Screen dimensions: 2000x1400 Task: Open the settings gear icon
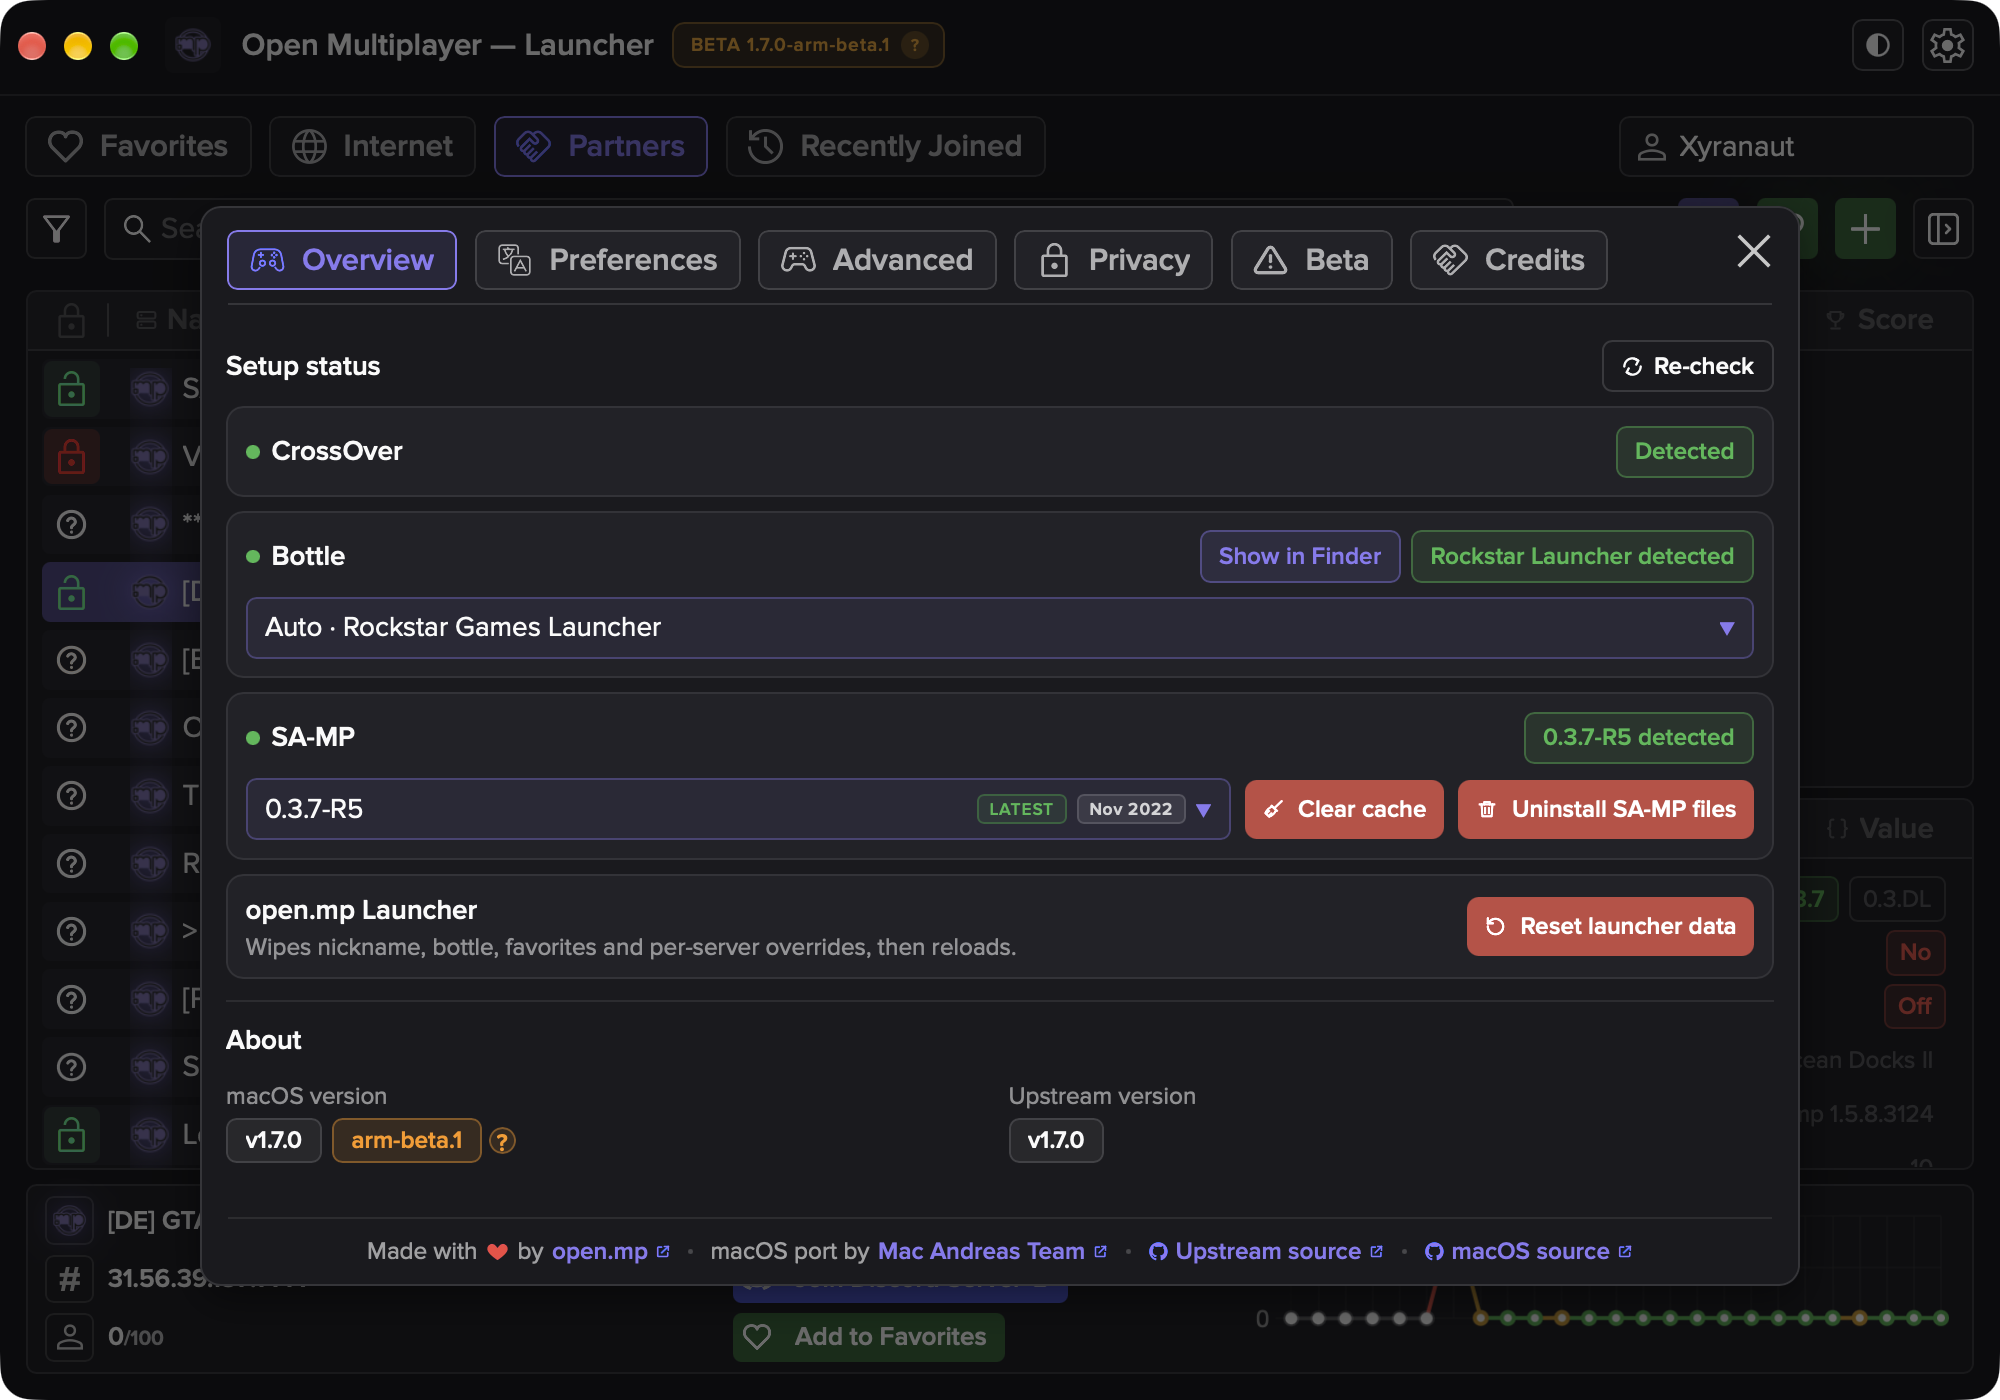(x=1947, y=46)
